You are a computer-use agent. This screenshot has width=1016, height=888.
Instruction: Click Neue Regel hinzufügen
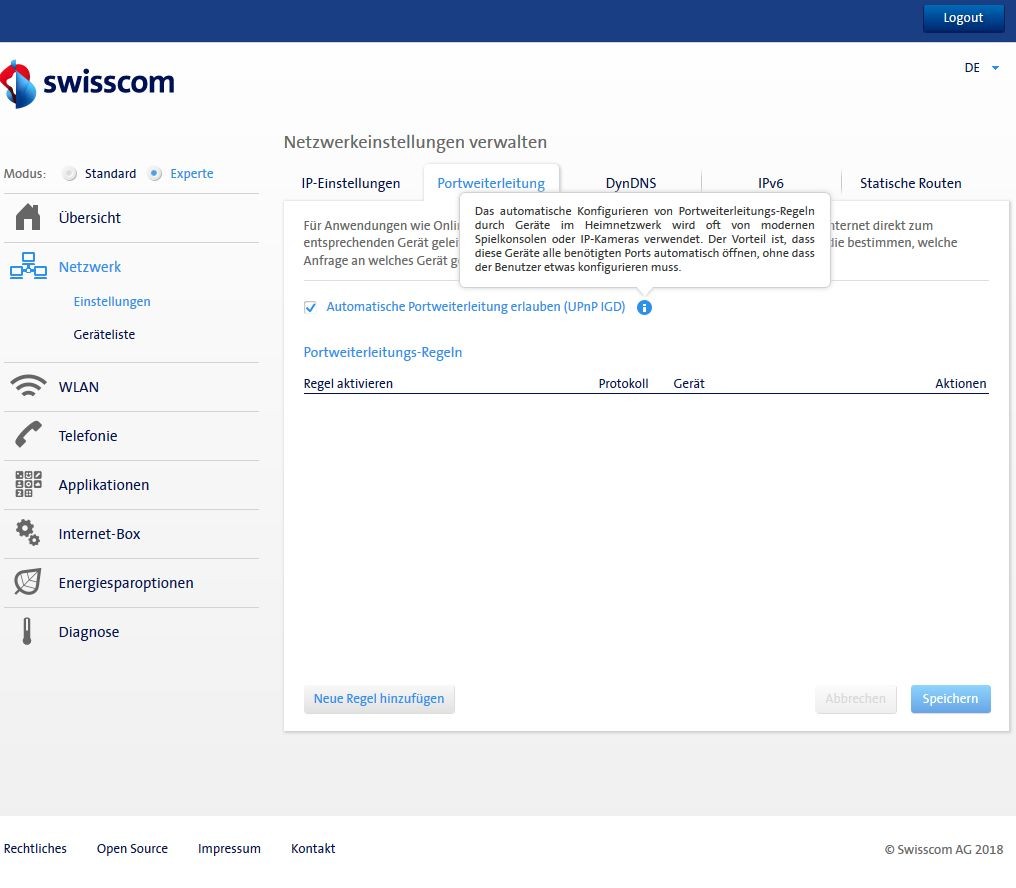[378, 698]
